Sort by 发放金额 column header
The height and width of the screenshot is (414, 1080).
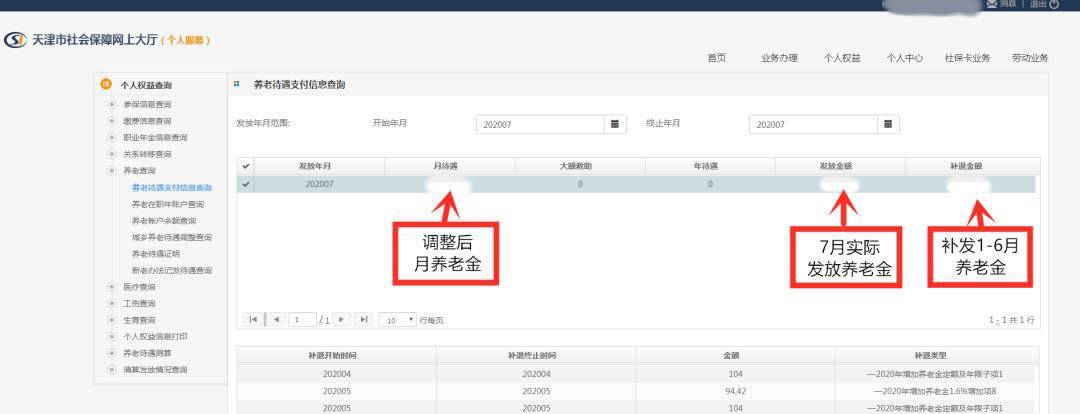tap(839, 166)
